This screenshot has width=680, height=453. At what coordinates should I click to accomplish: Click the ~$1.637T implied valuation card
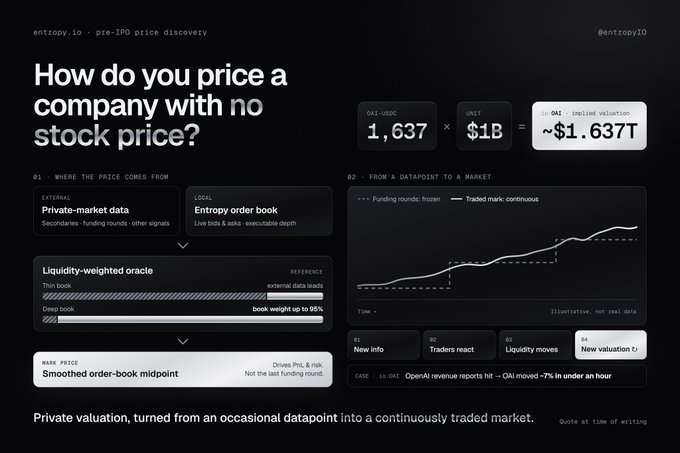(589, 126)
